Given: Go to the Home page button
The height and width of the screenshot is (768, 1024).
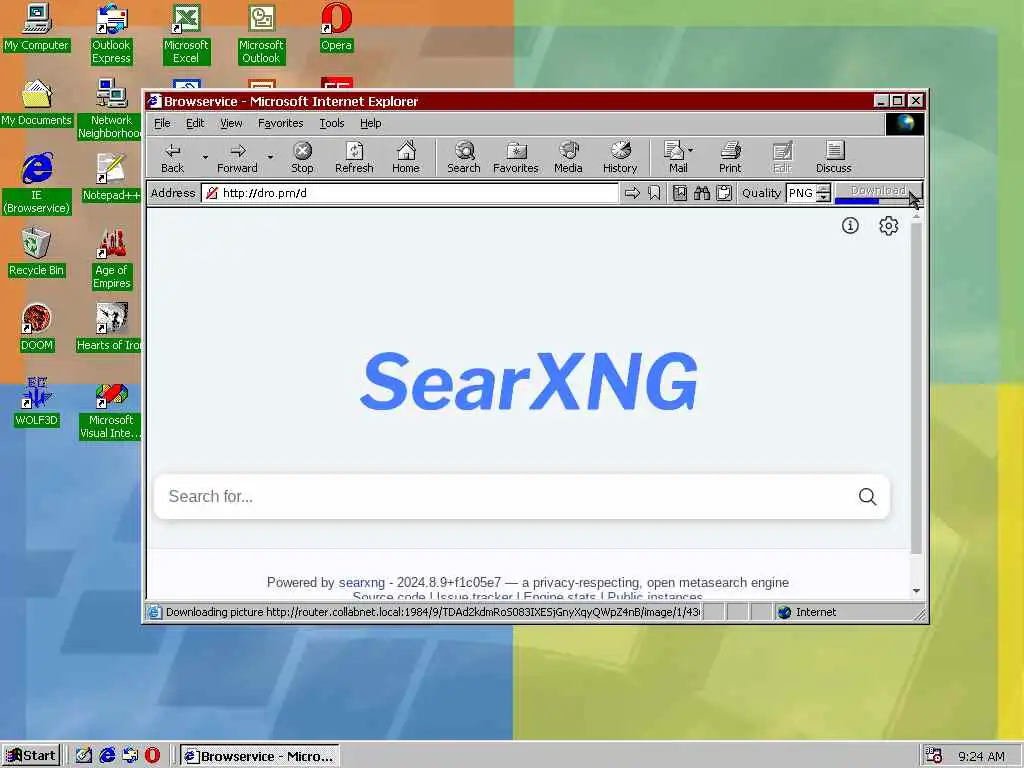Looking at the screenshot, I should tap(406, 158).
